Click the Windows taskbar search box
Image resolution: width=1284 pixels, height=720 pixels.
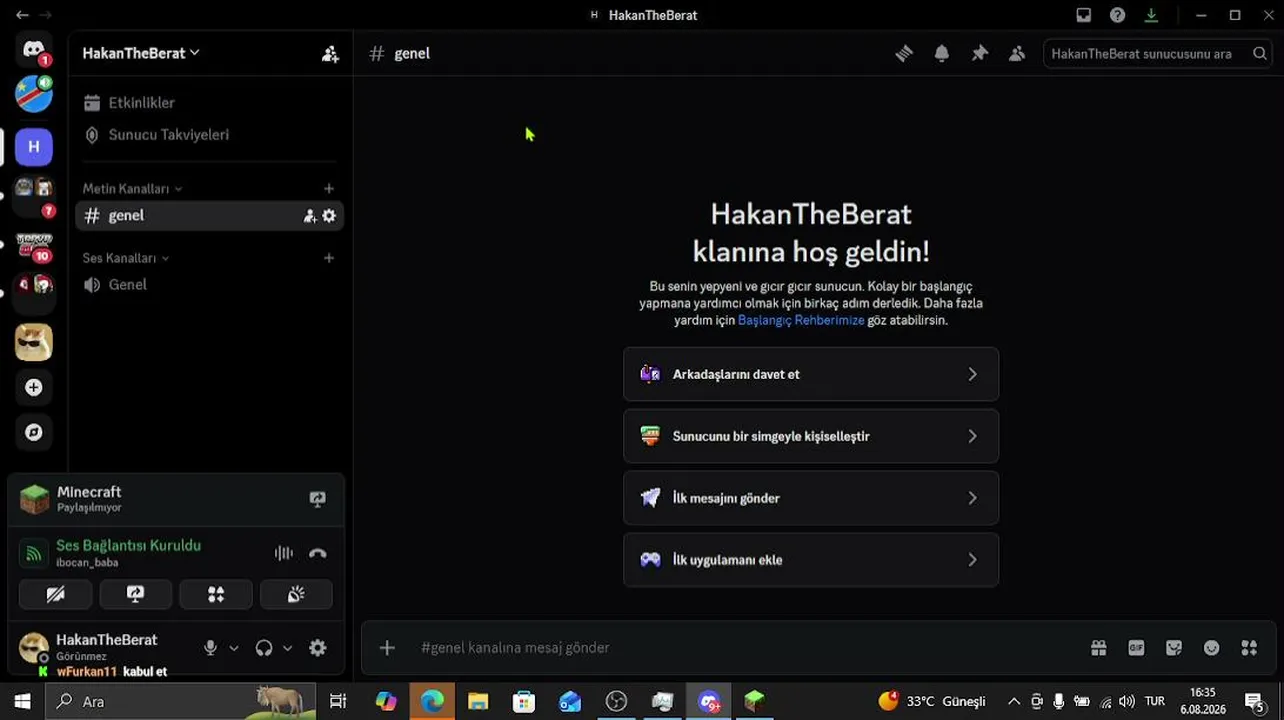181,702
